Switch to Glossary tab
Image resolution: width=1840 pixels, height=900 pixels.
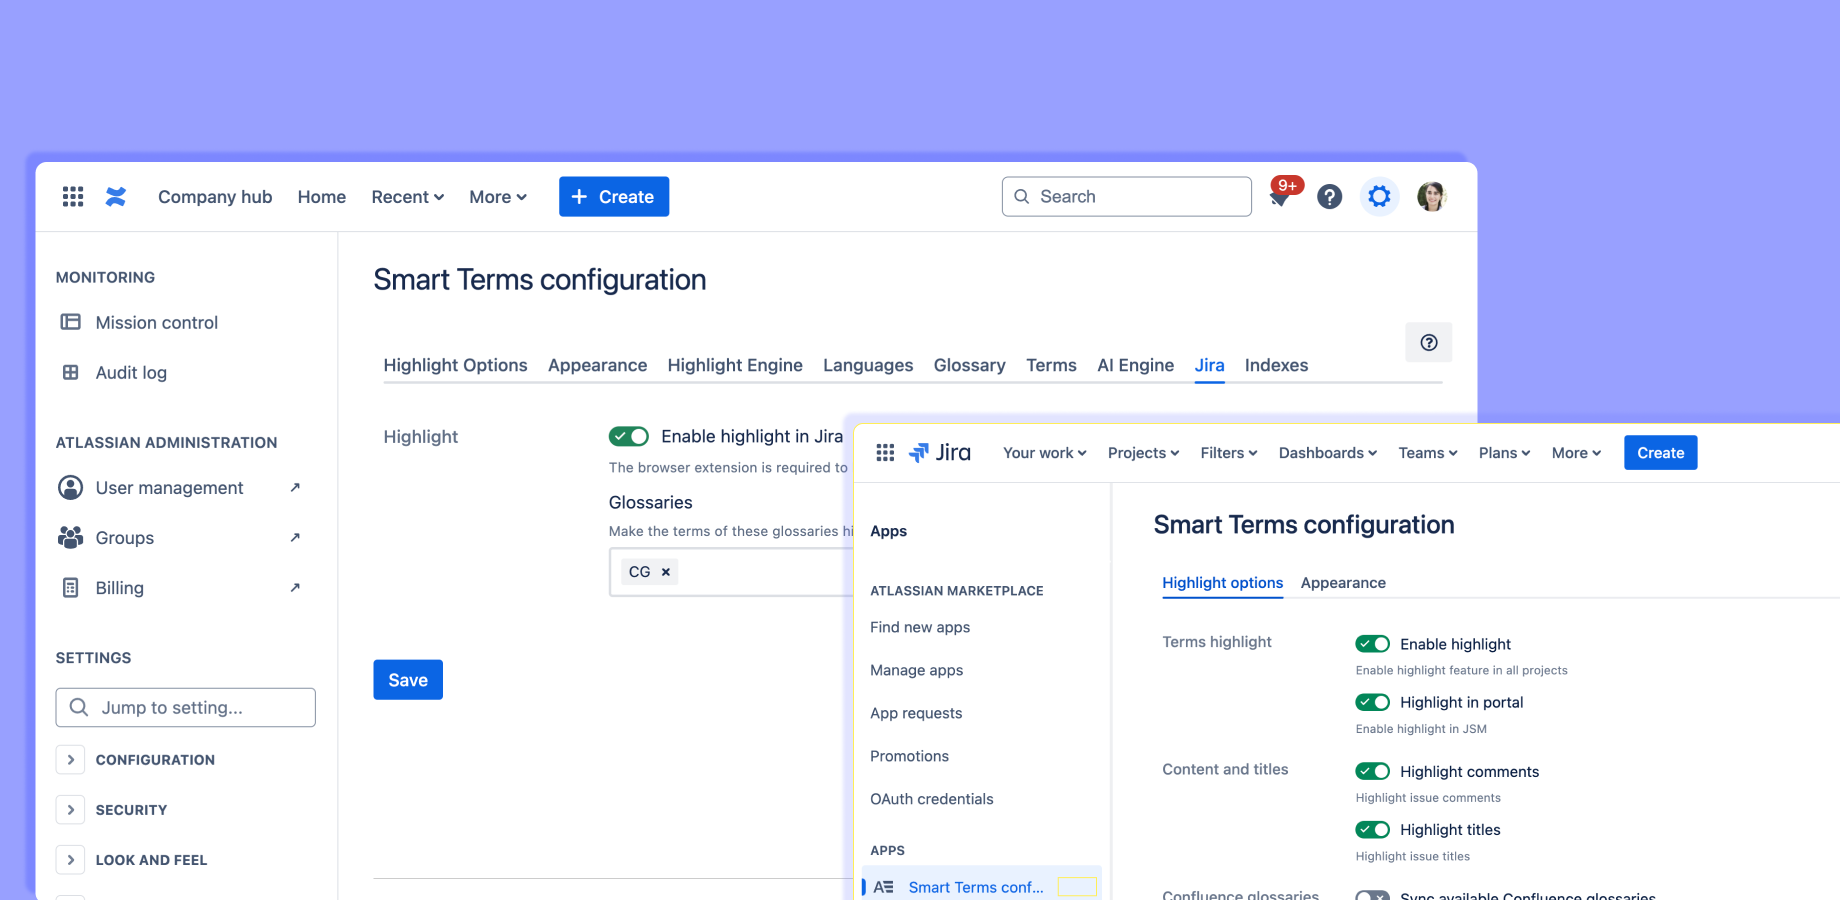tap(969, 365)
